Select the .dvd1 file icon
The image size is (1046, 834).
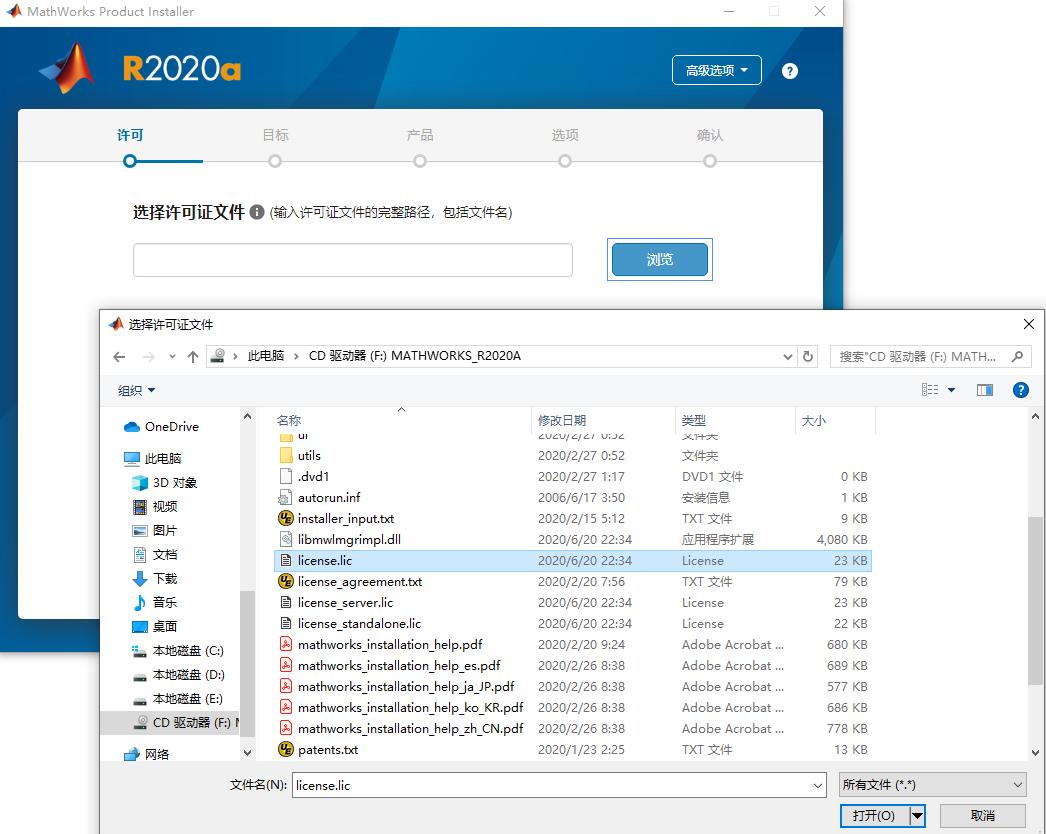coord(286,476)
